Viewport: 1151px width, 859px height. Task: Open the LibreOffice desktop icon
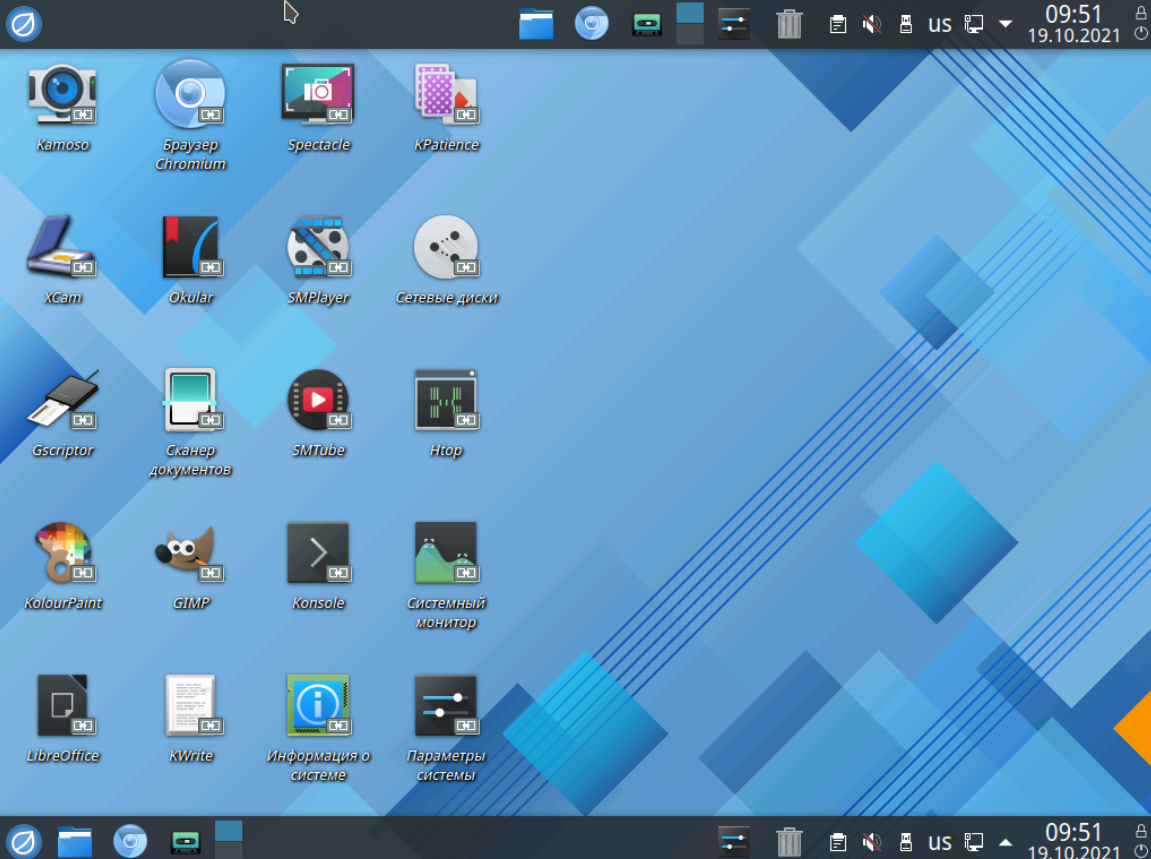pos(62,705)
